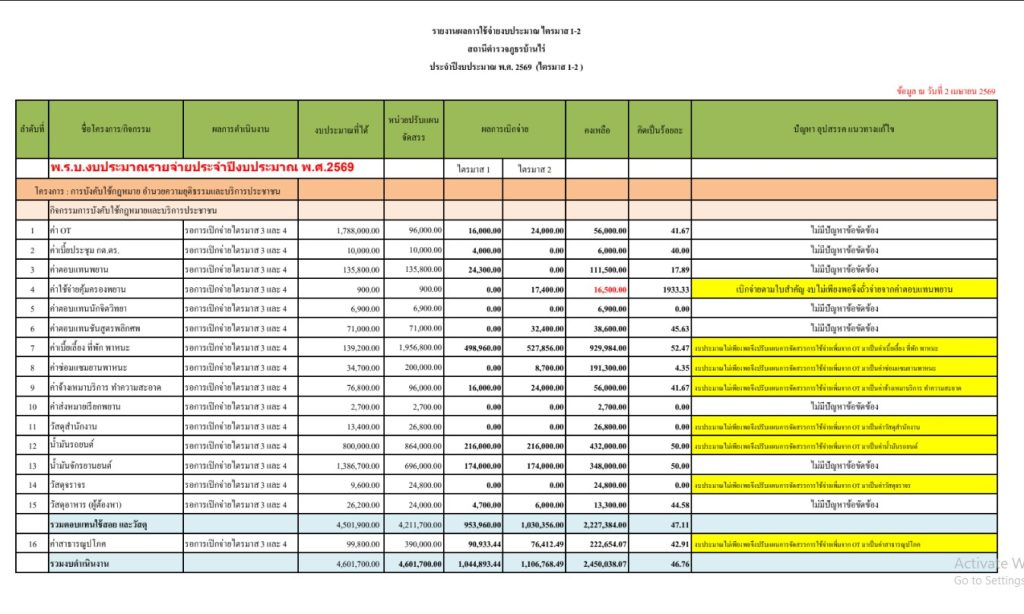Click the 90,933.44 utilities quarter 1 cell
The height and width of the screenshot is (614, 1024).
click(473, 543)
